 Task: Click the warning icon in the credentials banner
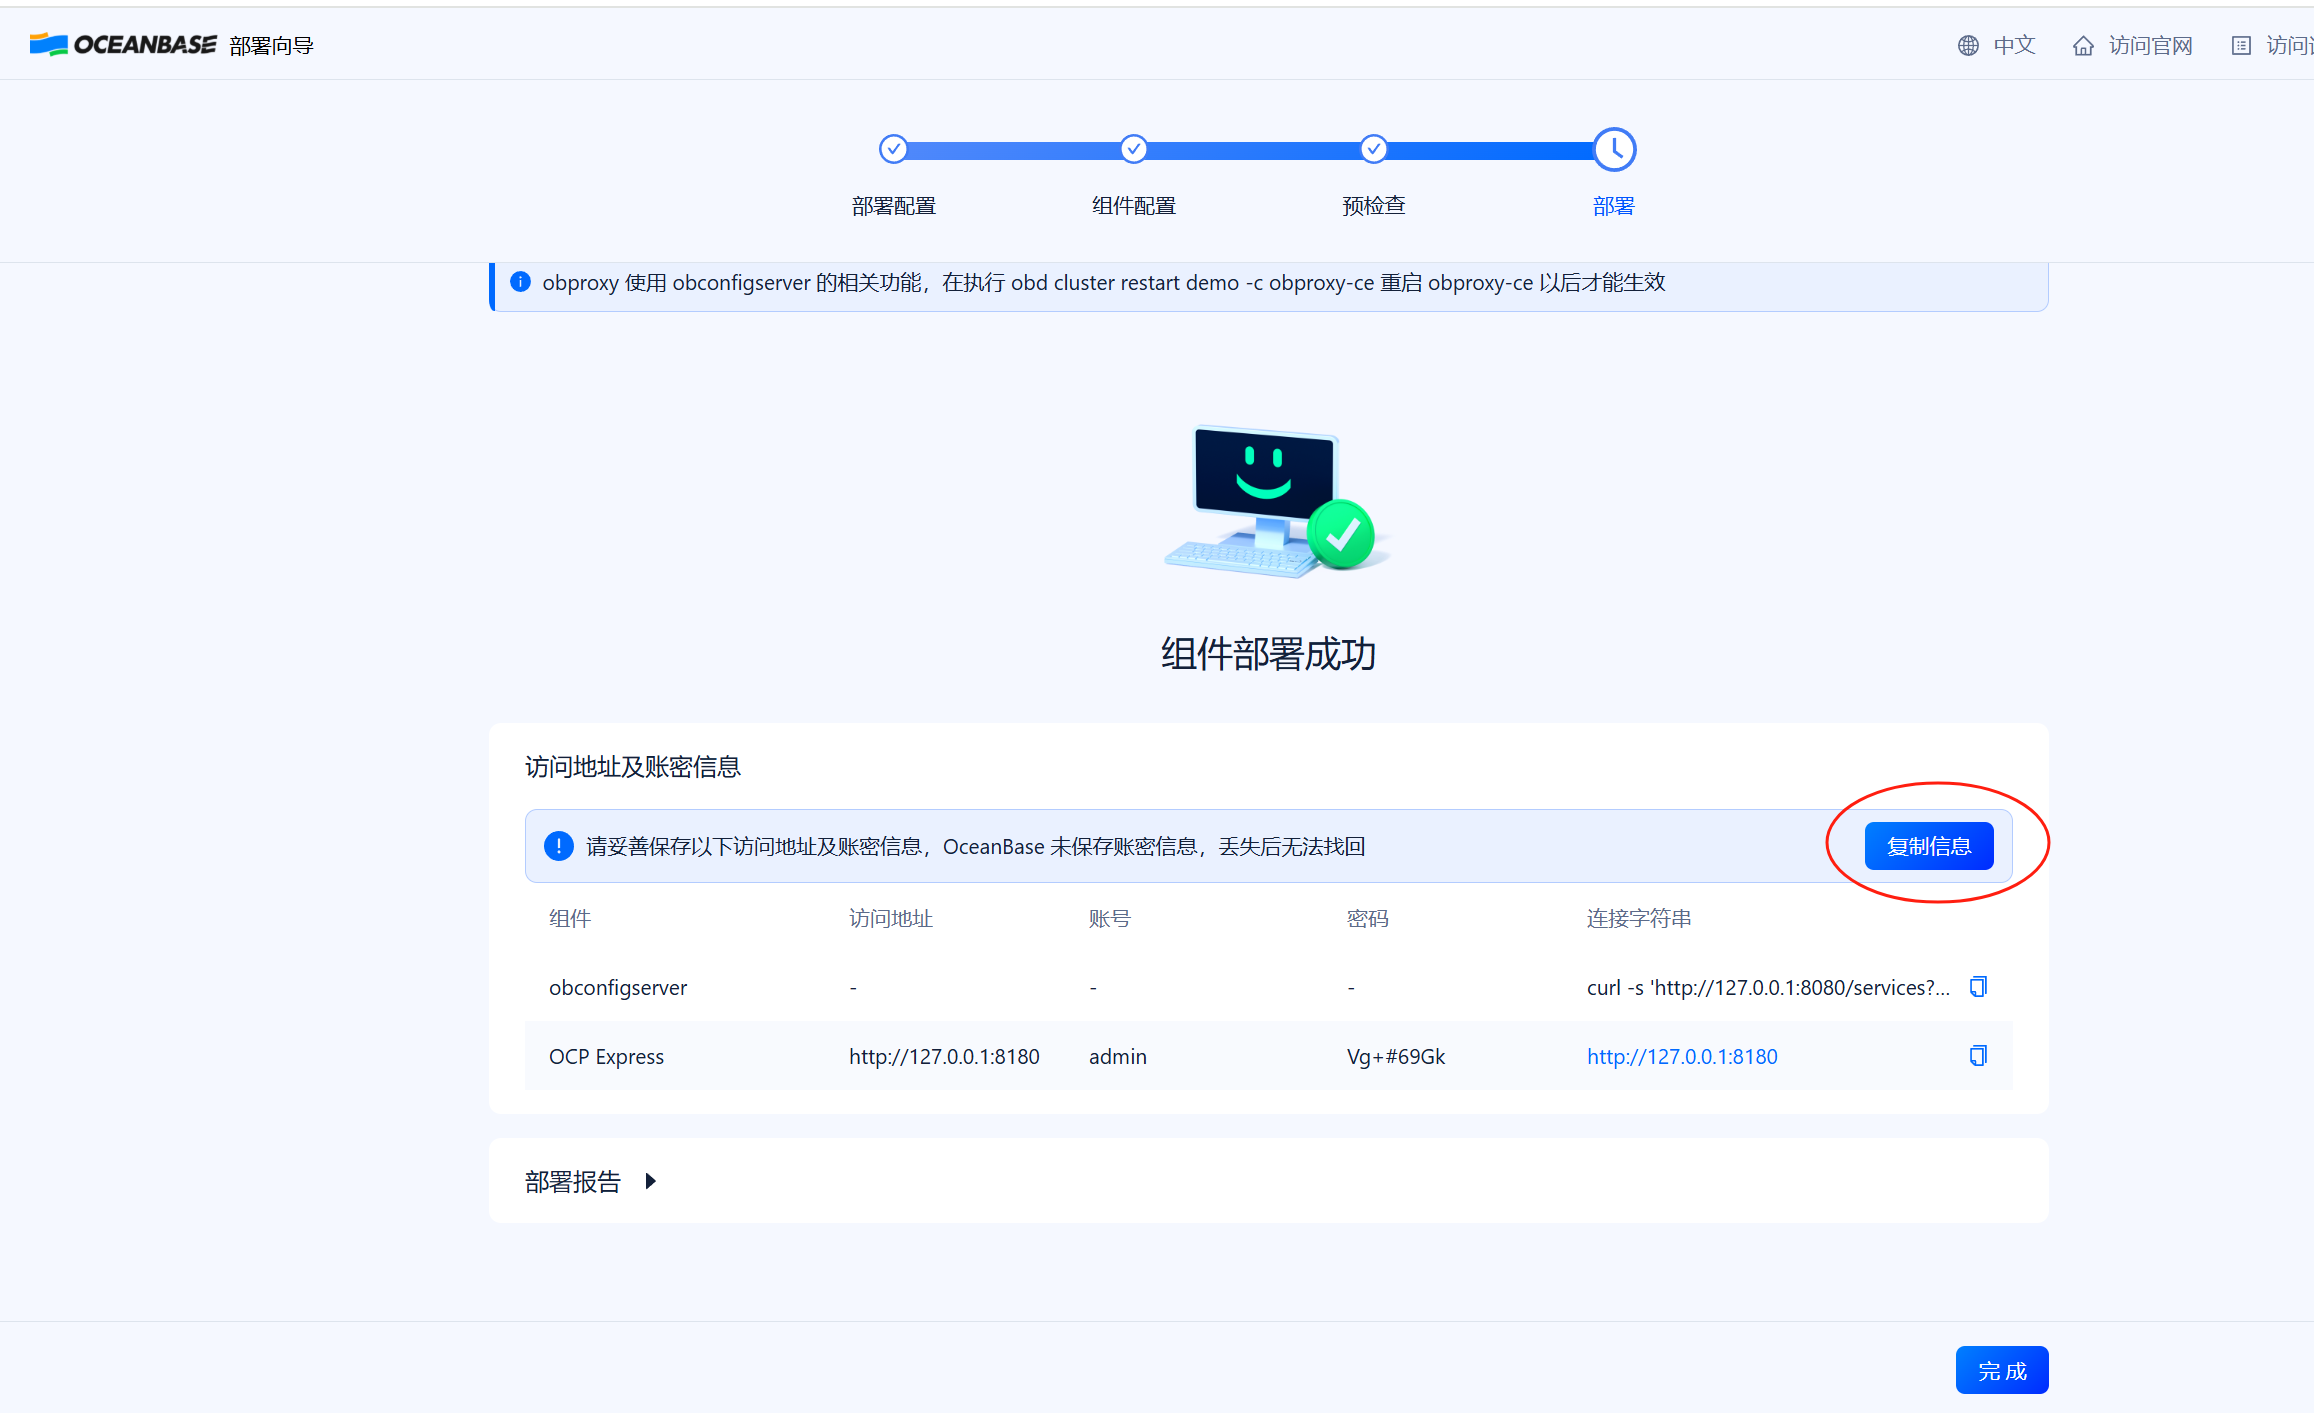[x=558, y=845]
